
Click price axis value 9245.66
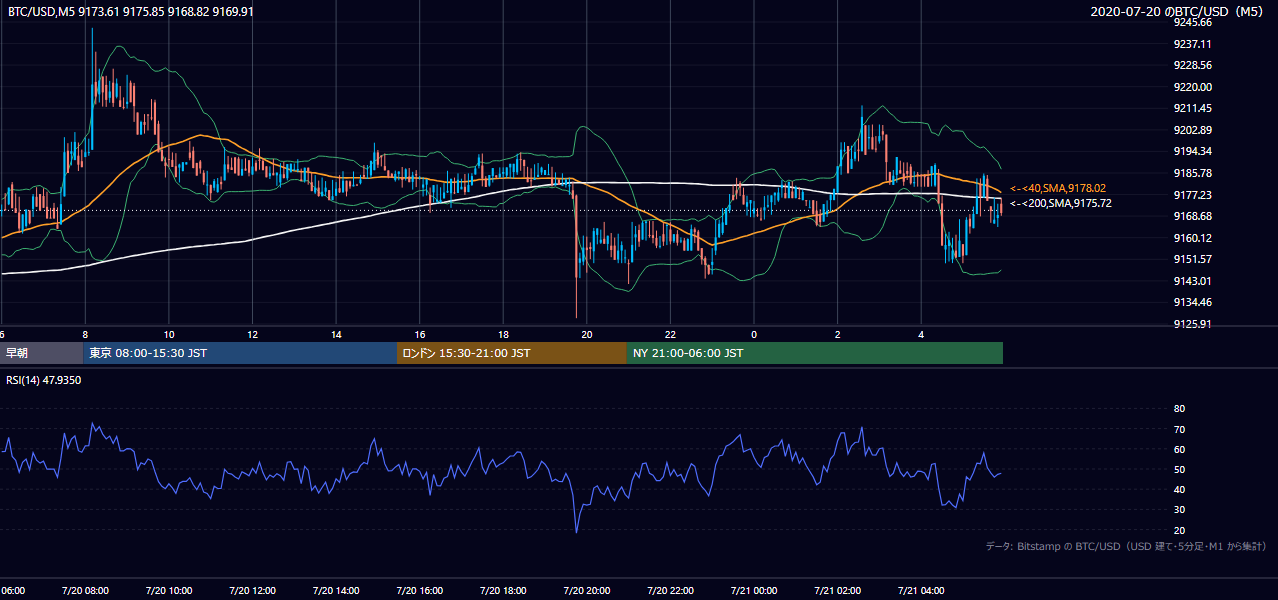pos(1193,22)
